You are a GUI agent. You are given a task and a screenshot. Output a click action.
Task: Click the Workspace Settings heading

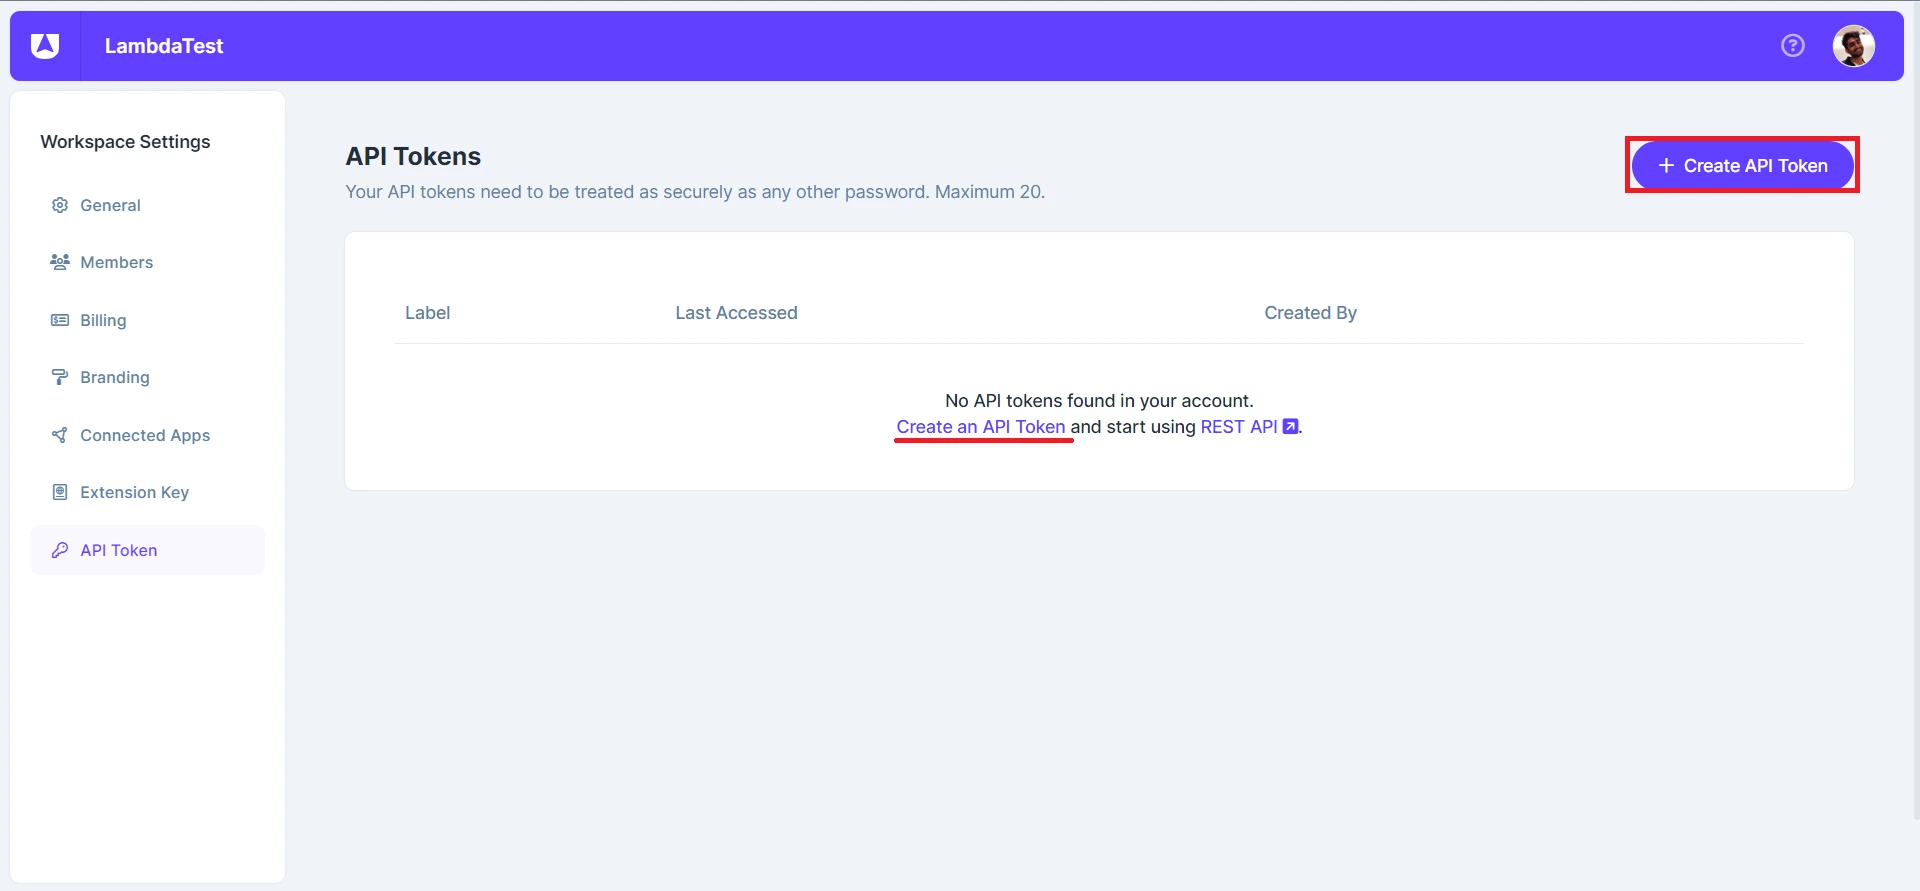point(125,142)
